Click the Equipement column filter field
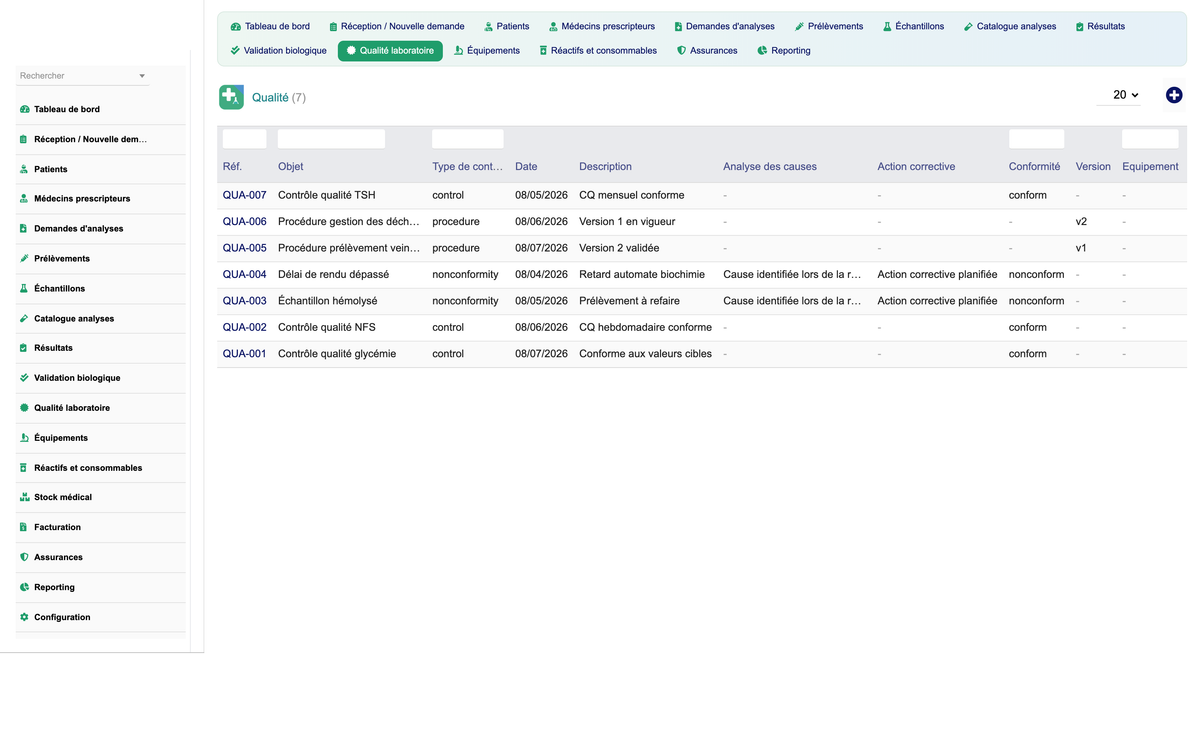 (1150, 139)
